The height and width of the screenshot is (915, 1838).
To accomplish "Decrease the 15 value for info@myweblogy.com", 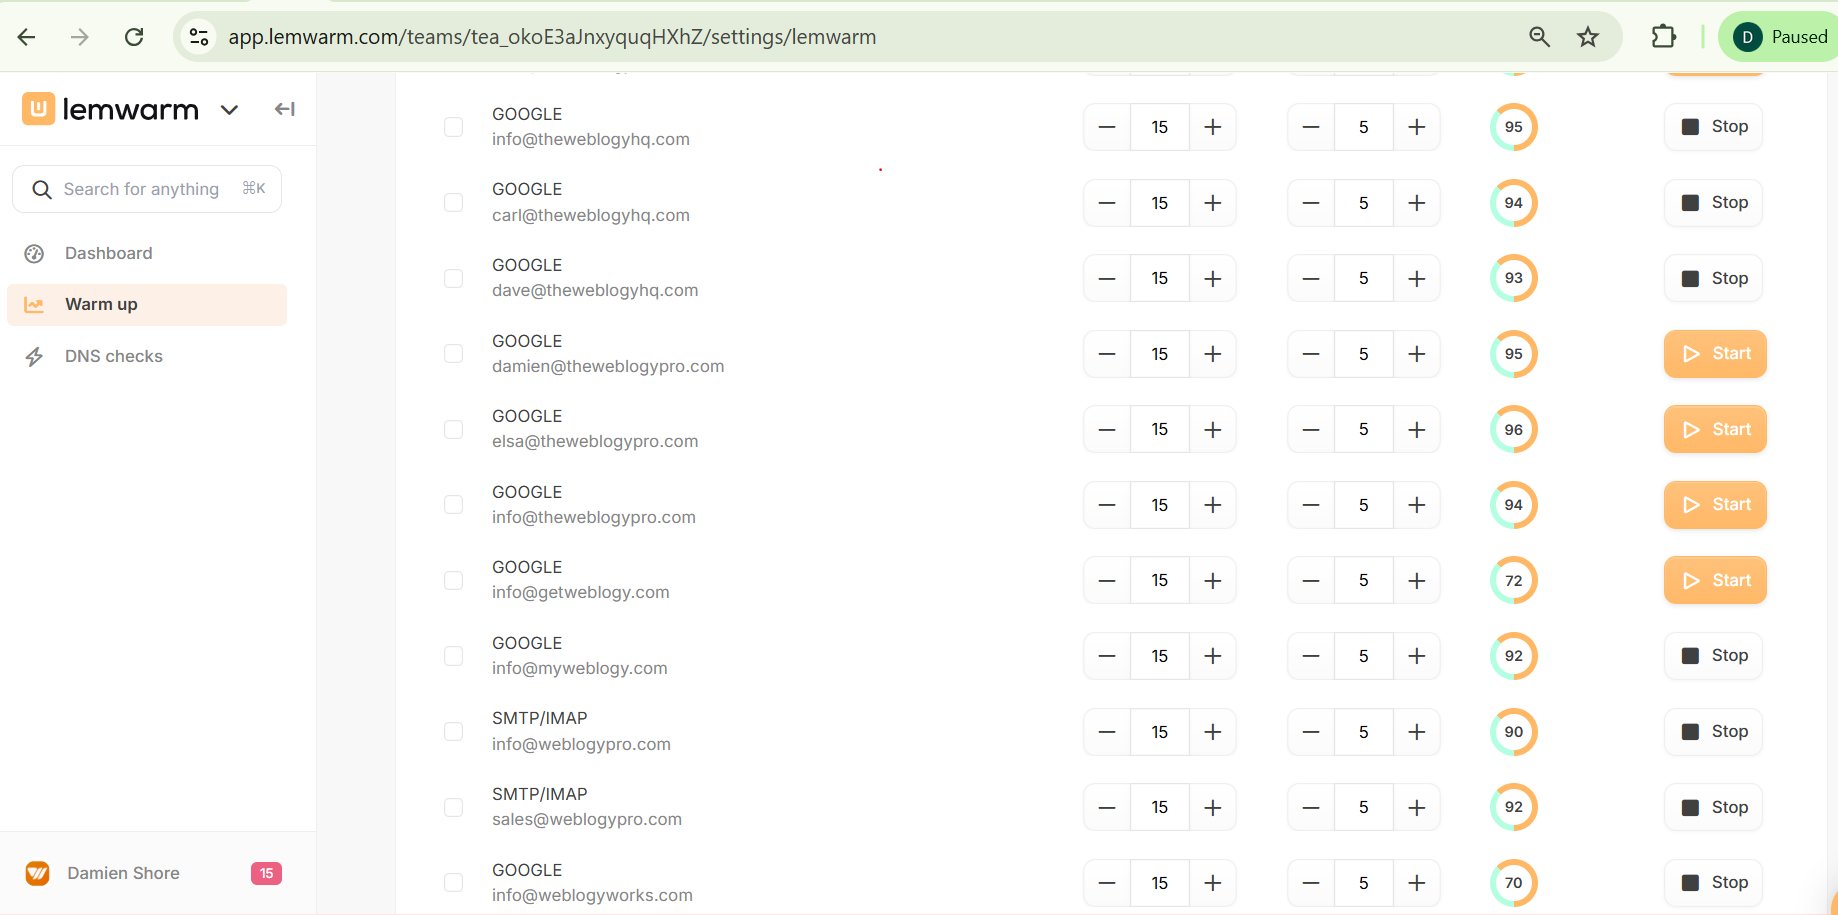I will point(1107,656).
